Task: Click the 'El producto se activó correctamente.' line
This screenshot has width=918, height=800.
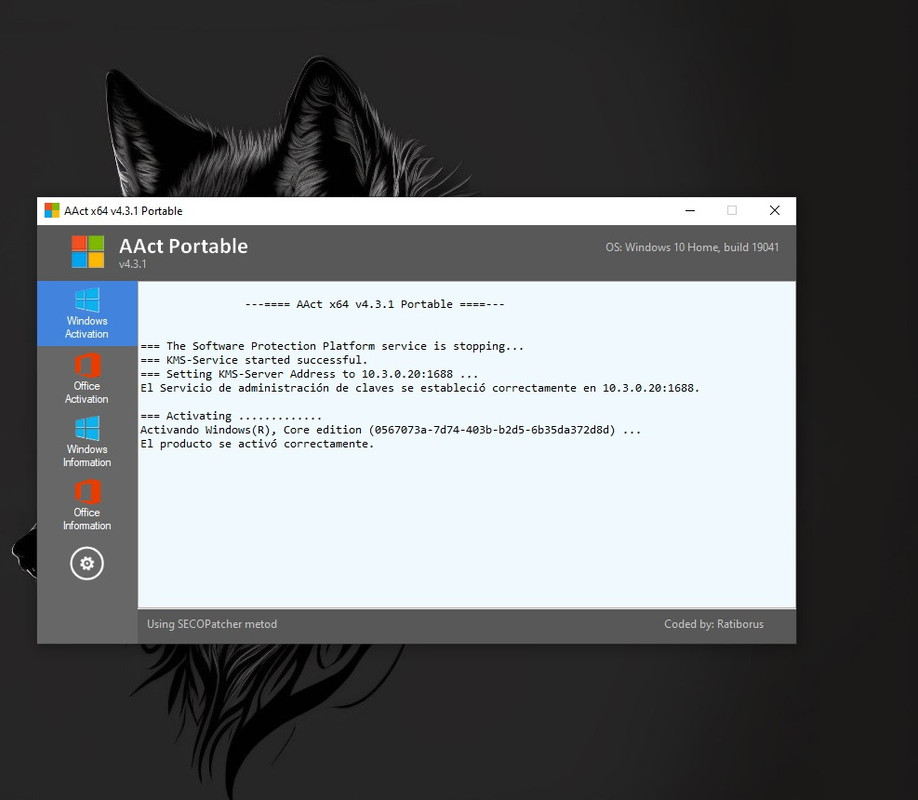Action: (257, 444)
